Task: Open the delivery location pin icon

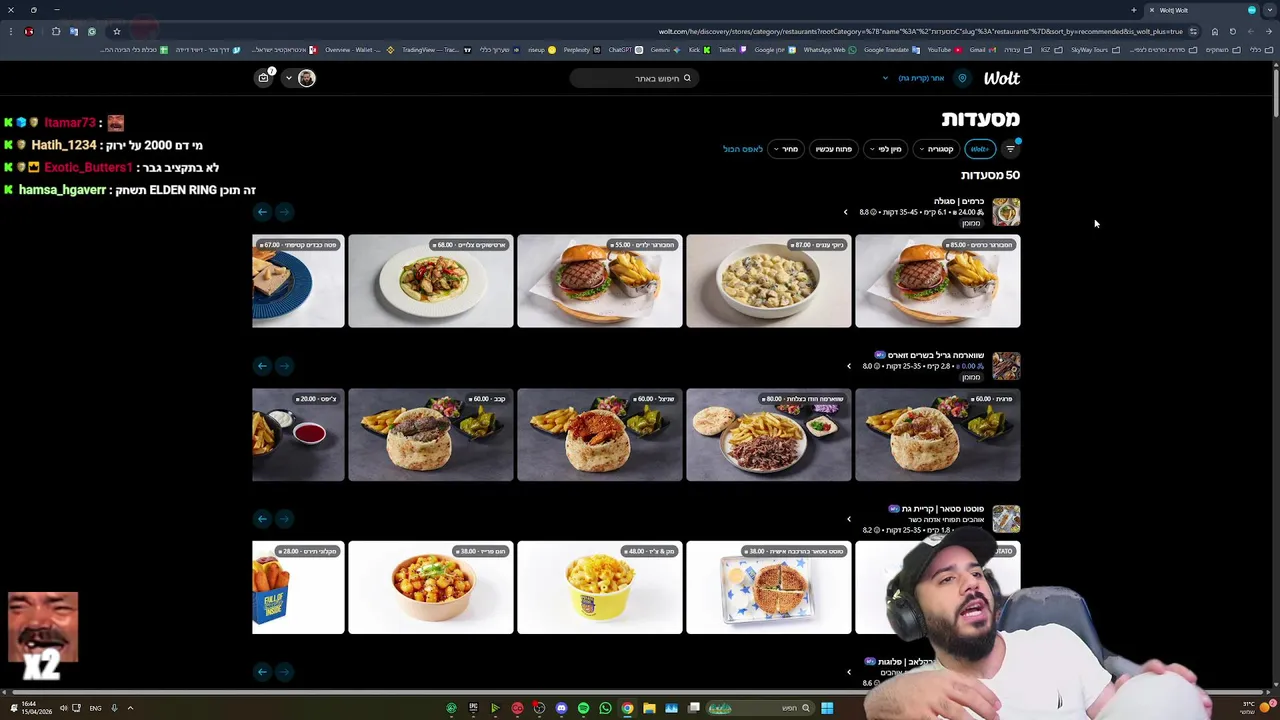Action: point(962,78)
